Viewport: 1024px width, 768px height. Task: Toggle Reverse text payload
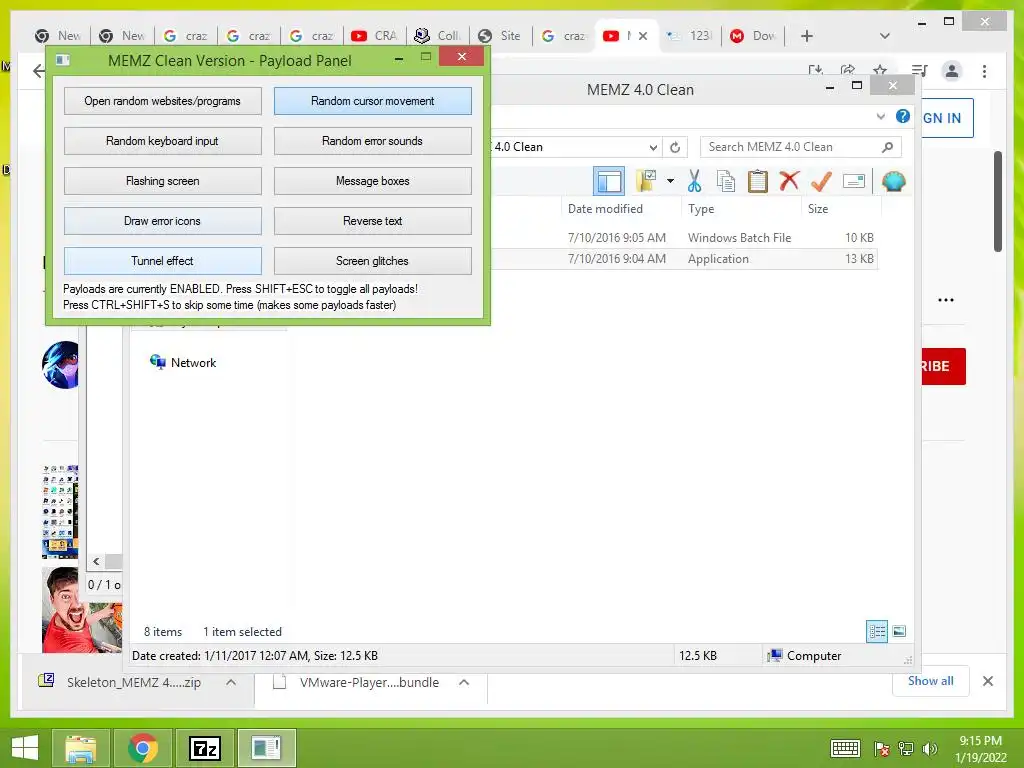pyautogui.click(x=372, y=221)
